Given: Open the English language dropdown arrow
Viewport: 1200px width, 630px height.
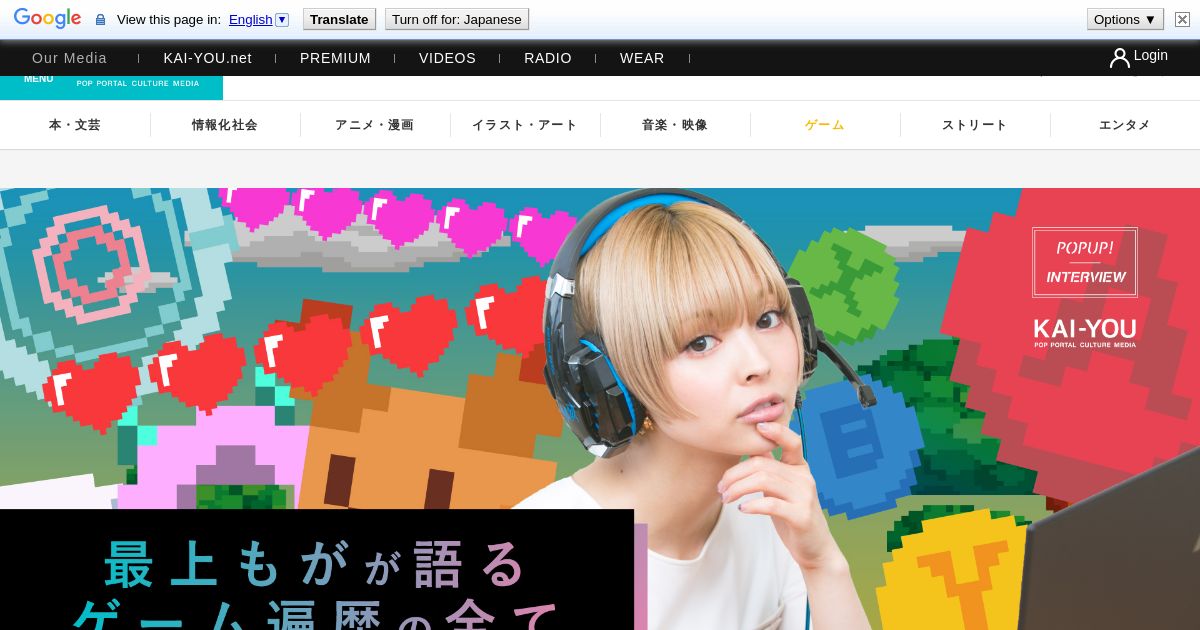Looking at the screenshot, I should 282,19.
